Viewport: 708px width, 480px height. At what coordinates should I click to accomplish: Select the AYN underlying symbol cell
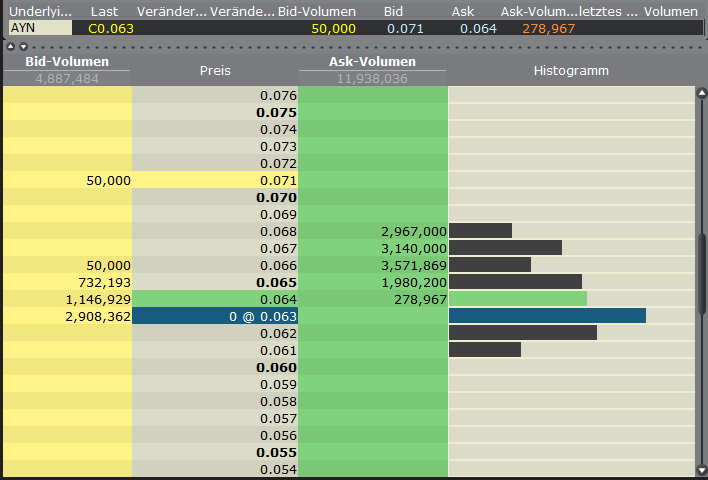(40, 28)
